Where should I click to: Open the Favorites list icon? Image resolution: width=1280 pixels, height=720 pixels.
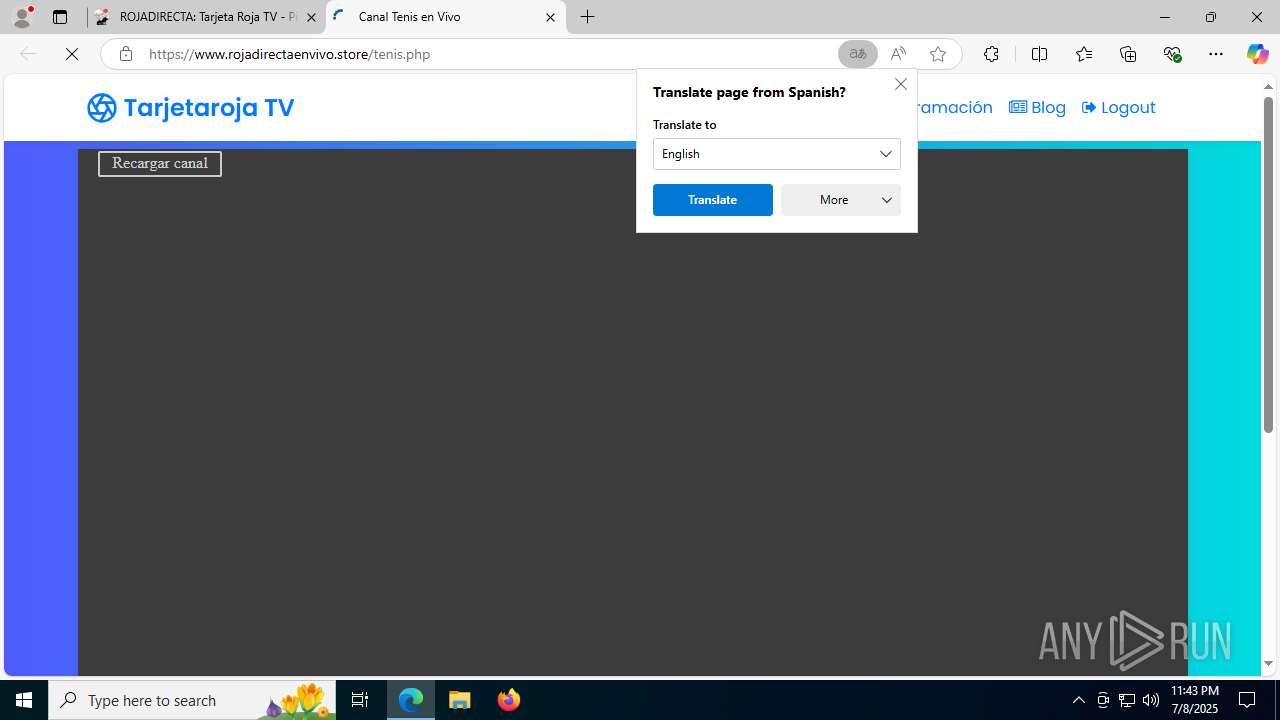pyautogui.click(x=1084, y=54)
